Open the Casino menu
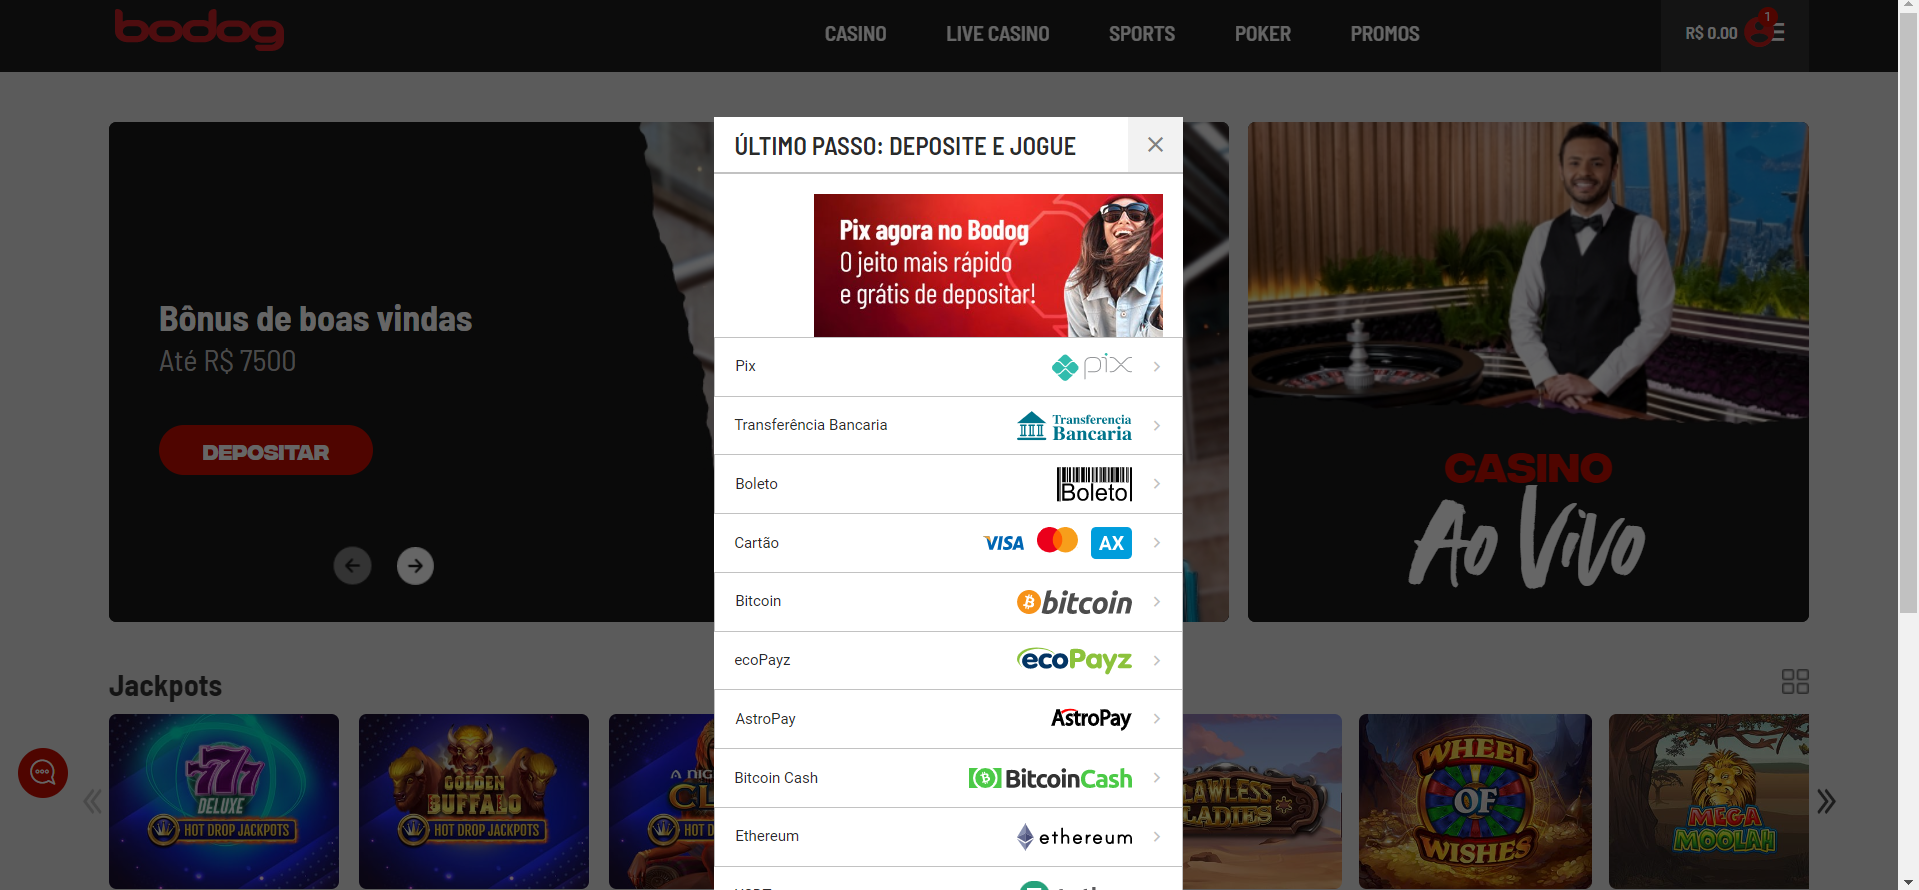Screen dimensions: 1919x890 (855, 34)
